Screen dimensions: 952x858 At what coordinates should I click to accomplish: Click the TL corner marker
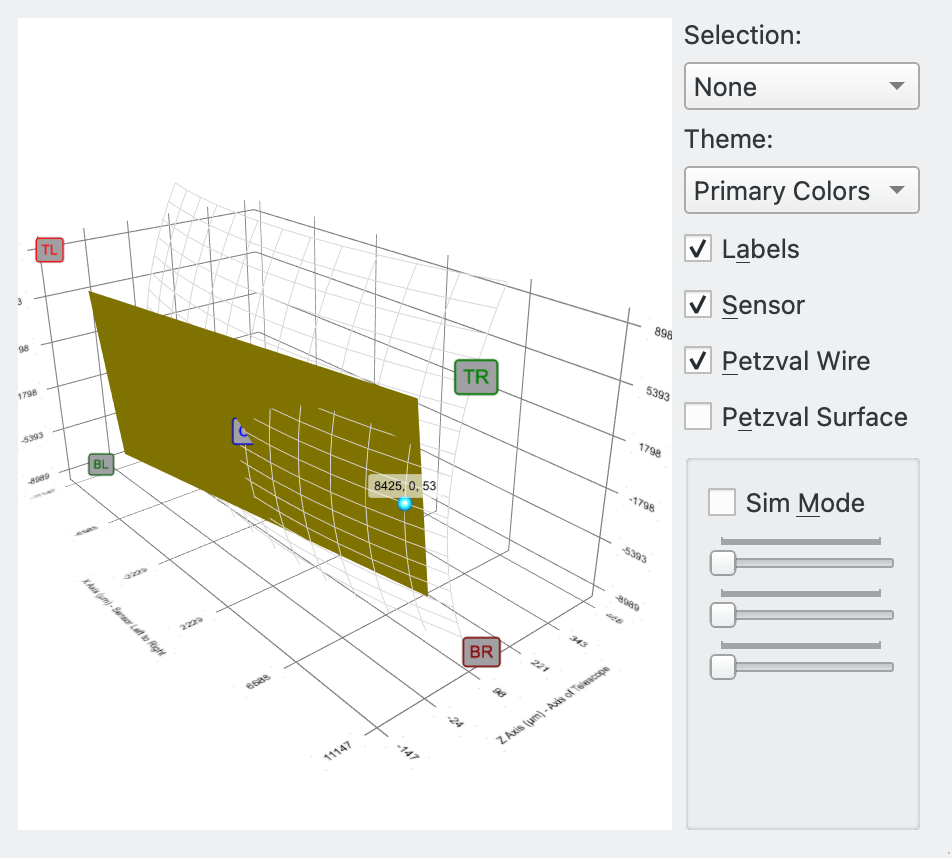pyautogui.click(x=49, y=250)
